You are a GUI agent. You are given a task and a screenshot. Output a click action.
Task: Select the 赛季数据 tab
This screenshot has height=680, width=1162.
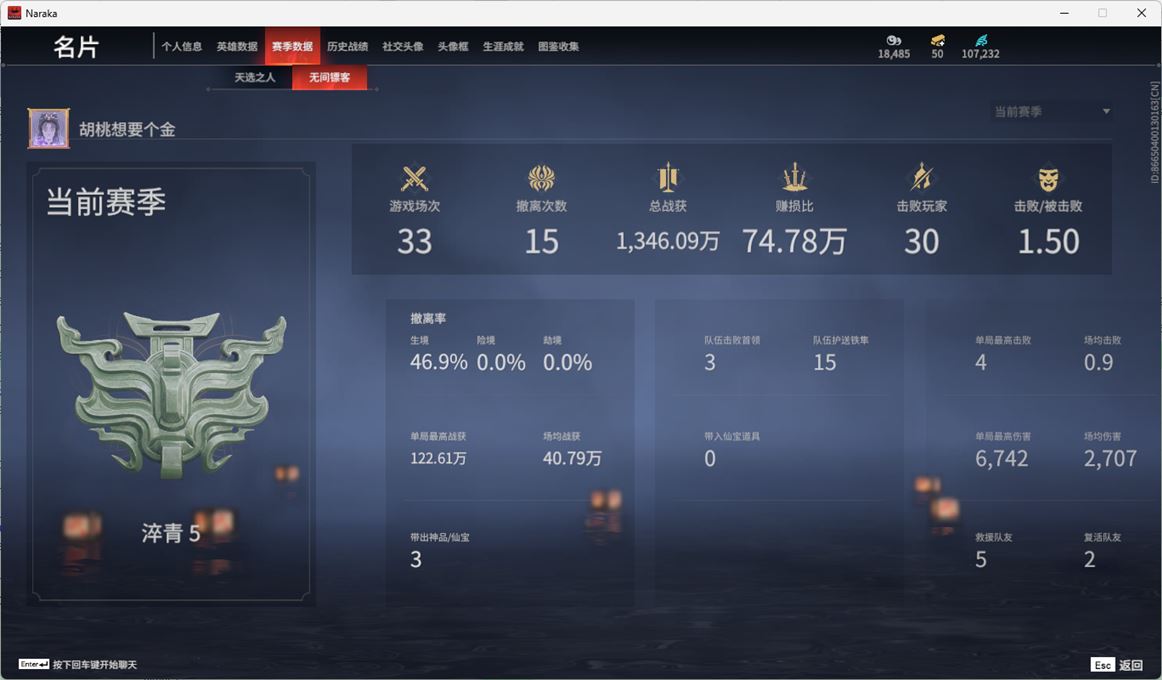[x=292, y=47]
